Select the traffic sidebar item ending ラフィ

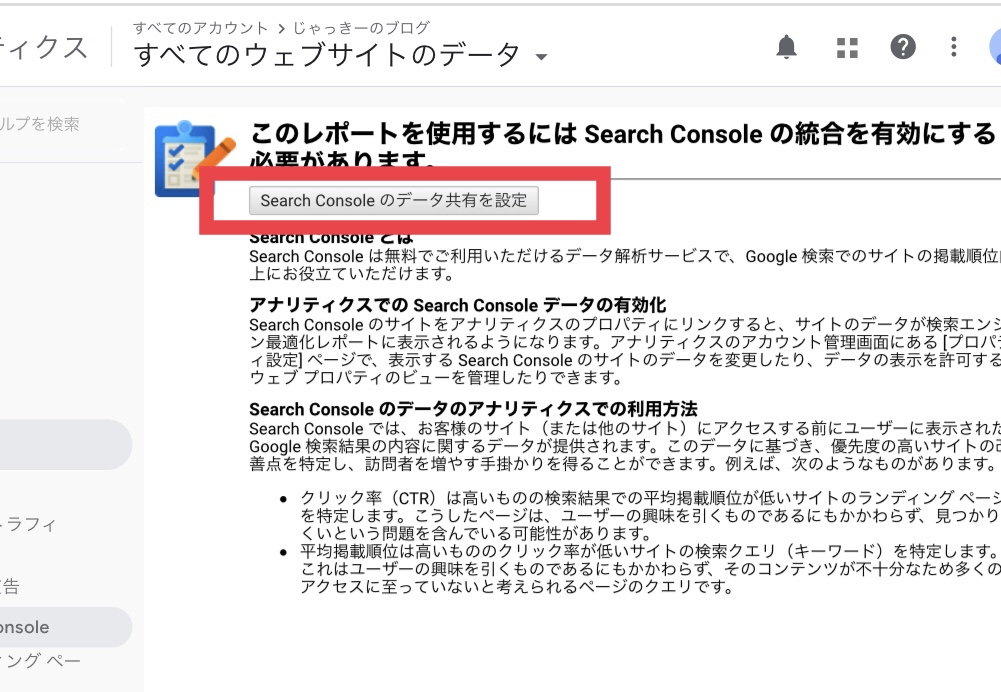[x=29, y=525]
